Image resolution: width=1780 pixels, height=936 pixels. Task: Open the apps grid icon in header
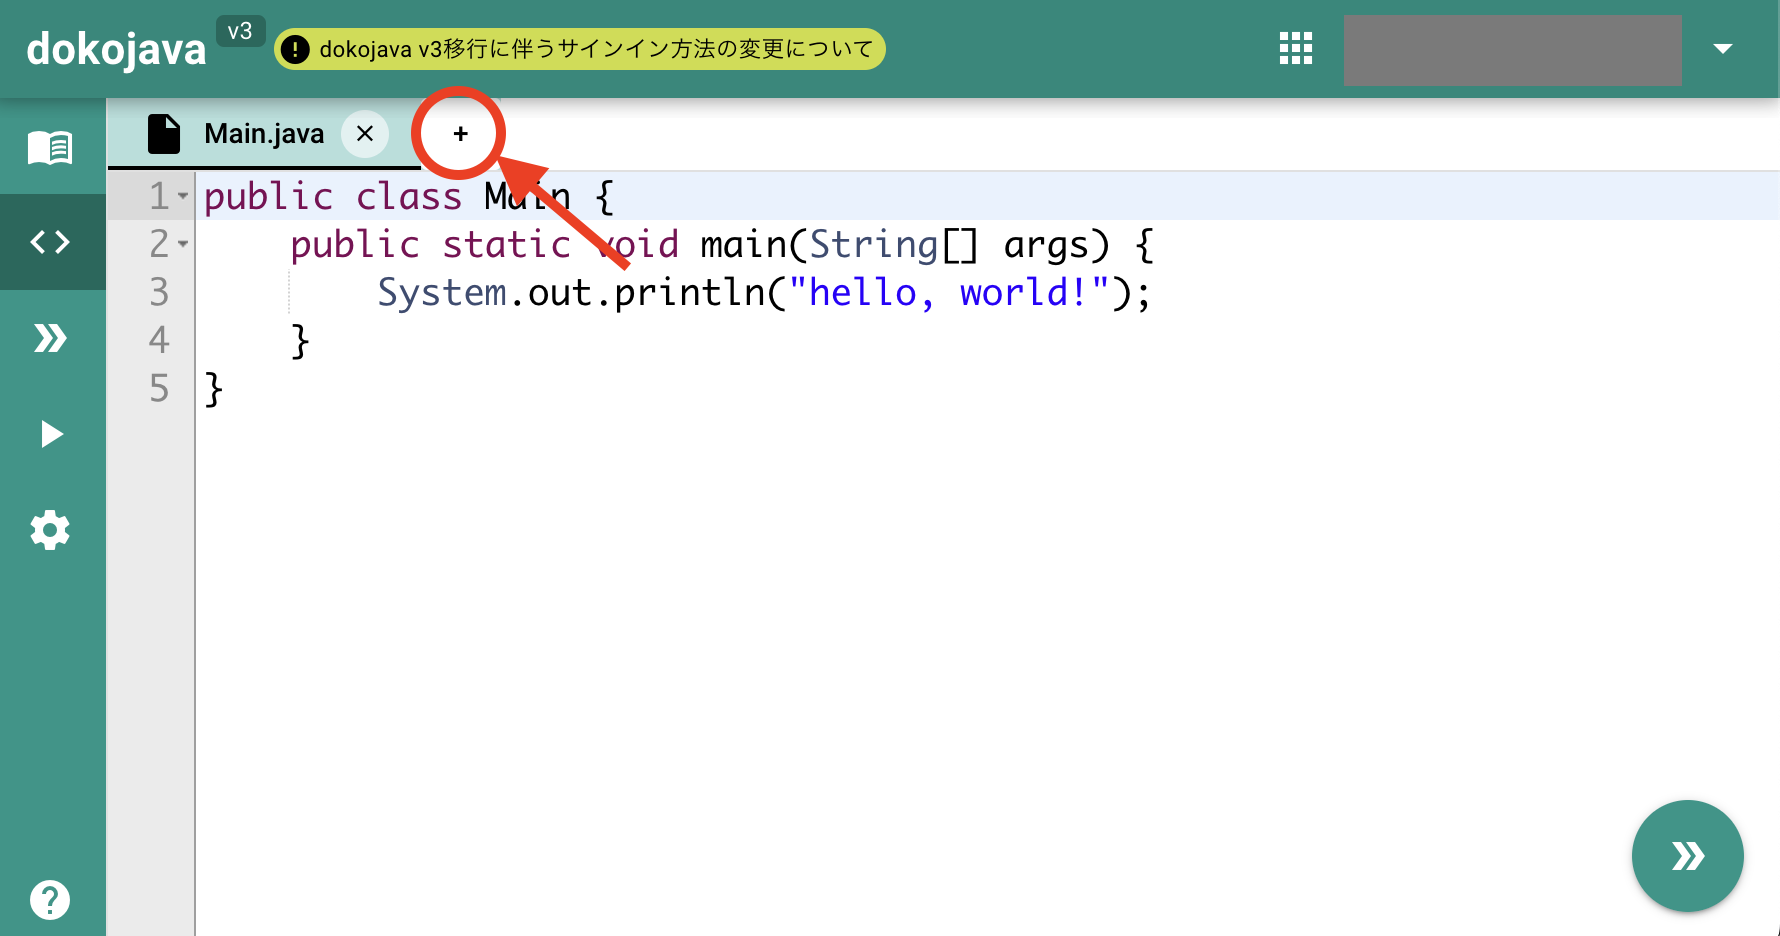coord(1295,49)
